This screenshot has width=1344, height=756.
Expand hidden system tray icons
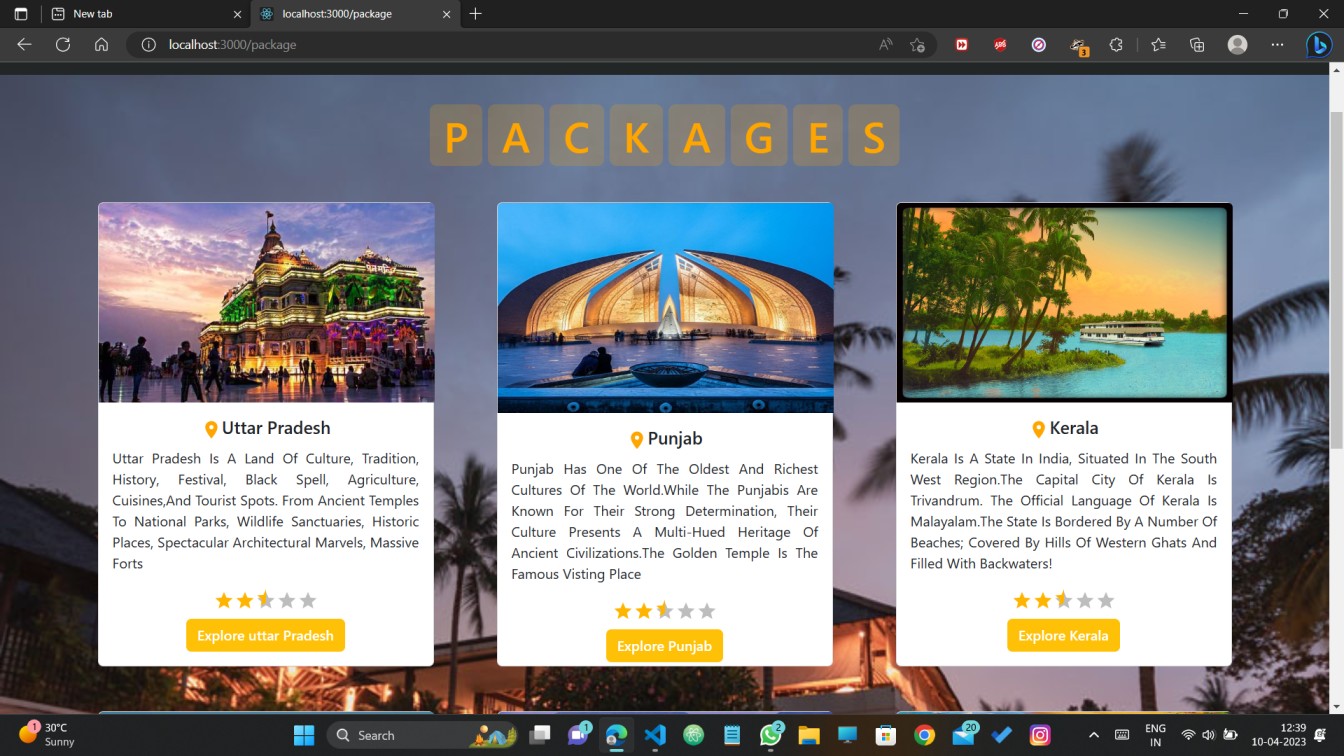pyautogui.click(x=1093, y=735)
